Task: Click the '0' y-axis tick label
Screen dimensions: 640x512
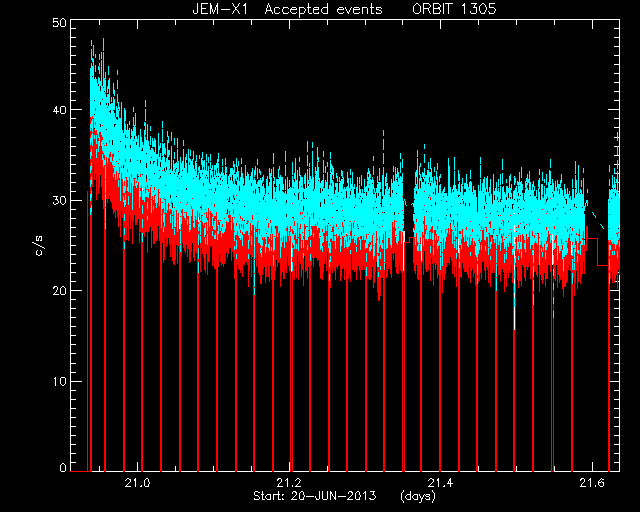Action: 63,468
